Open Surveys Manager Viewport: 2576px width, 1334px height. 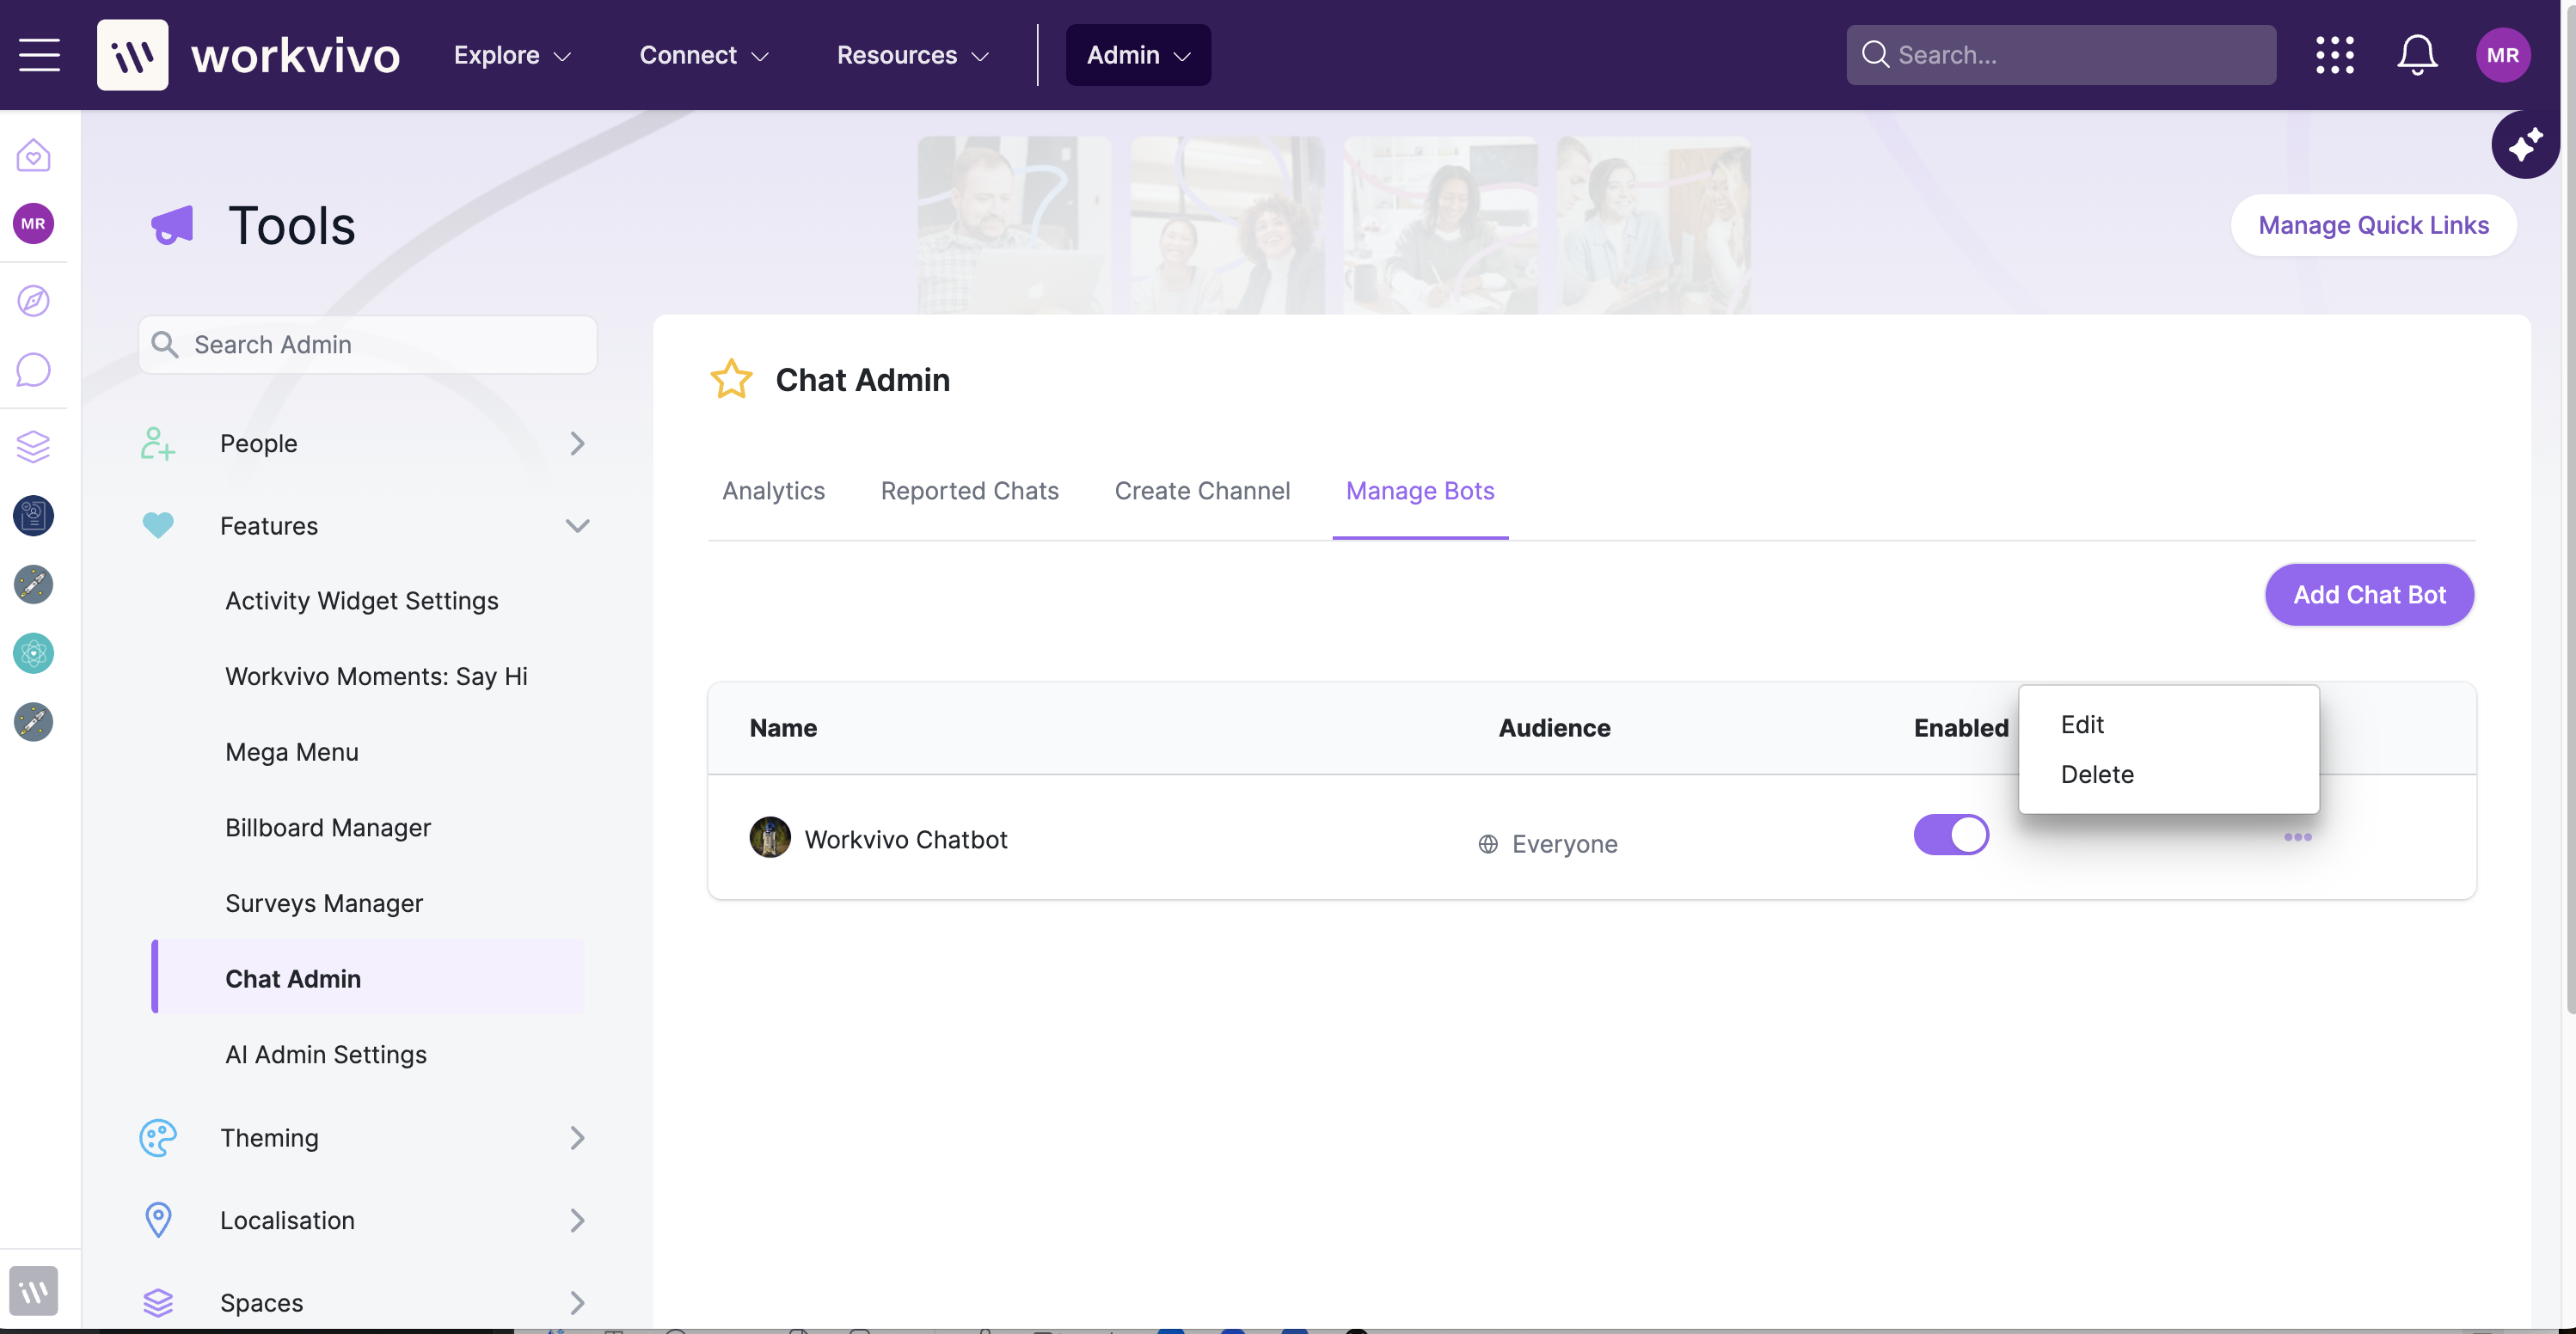(323, 903)
